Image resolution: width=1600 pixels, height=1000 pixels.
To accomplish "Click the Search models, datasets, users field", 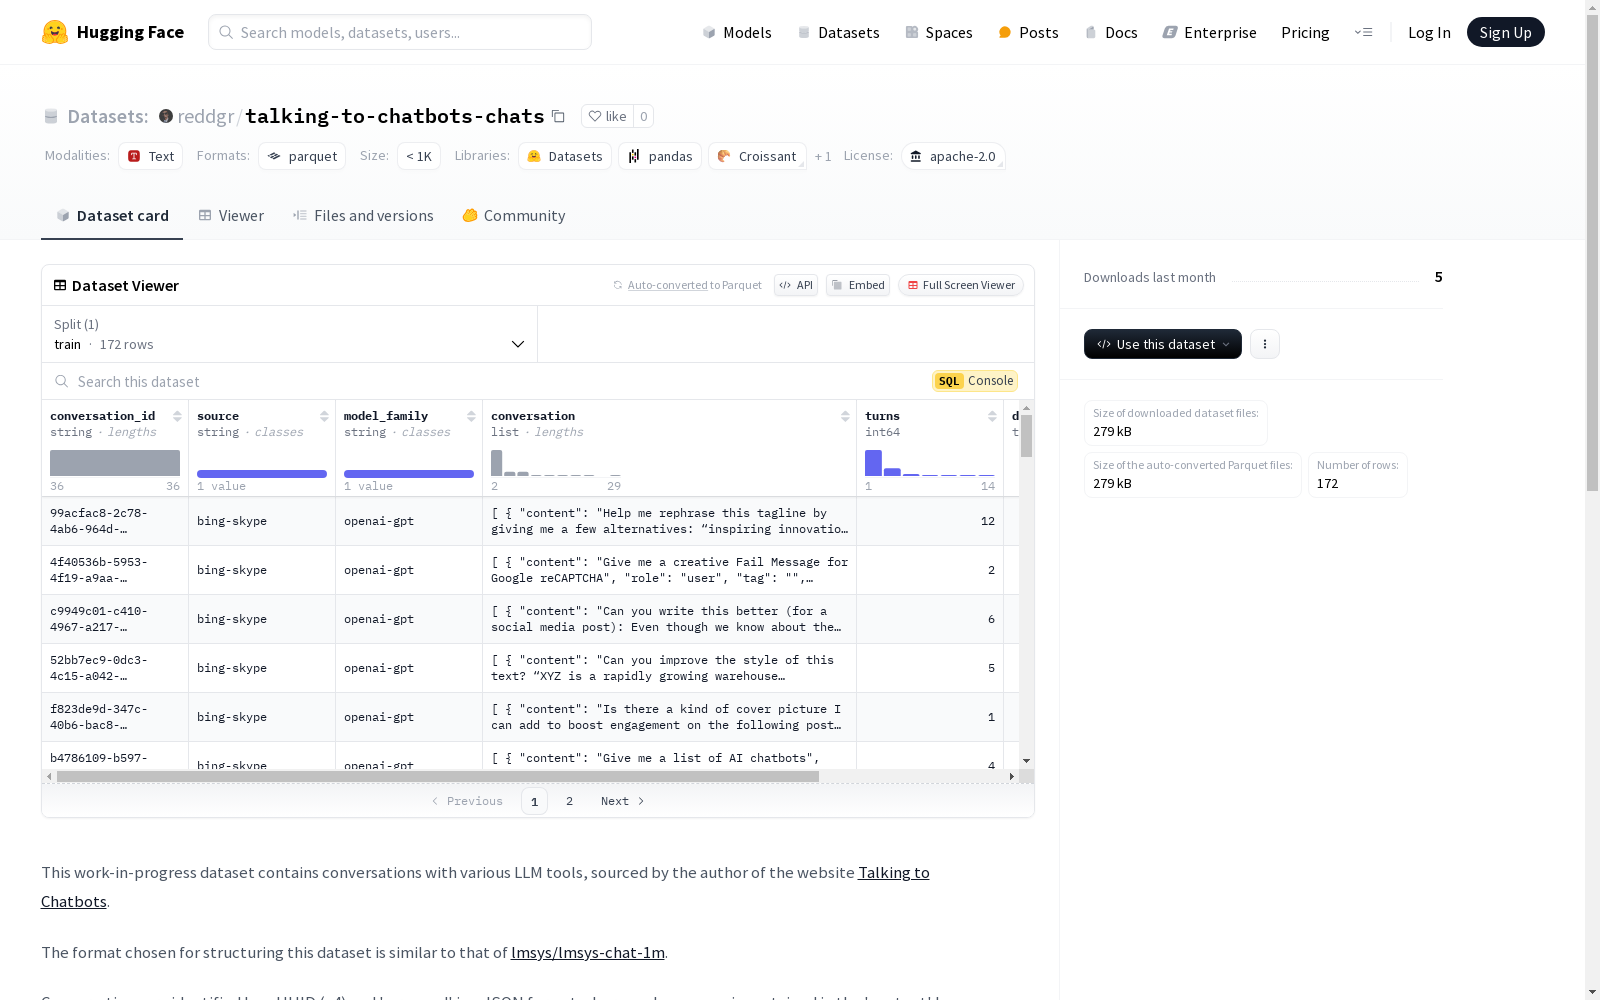I will point(400,32).
